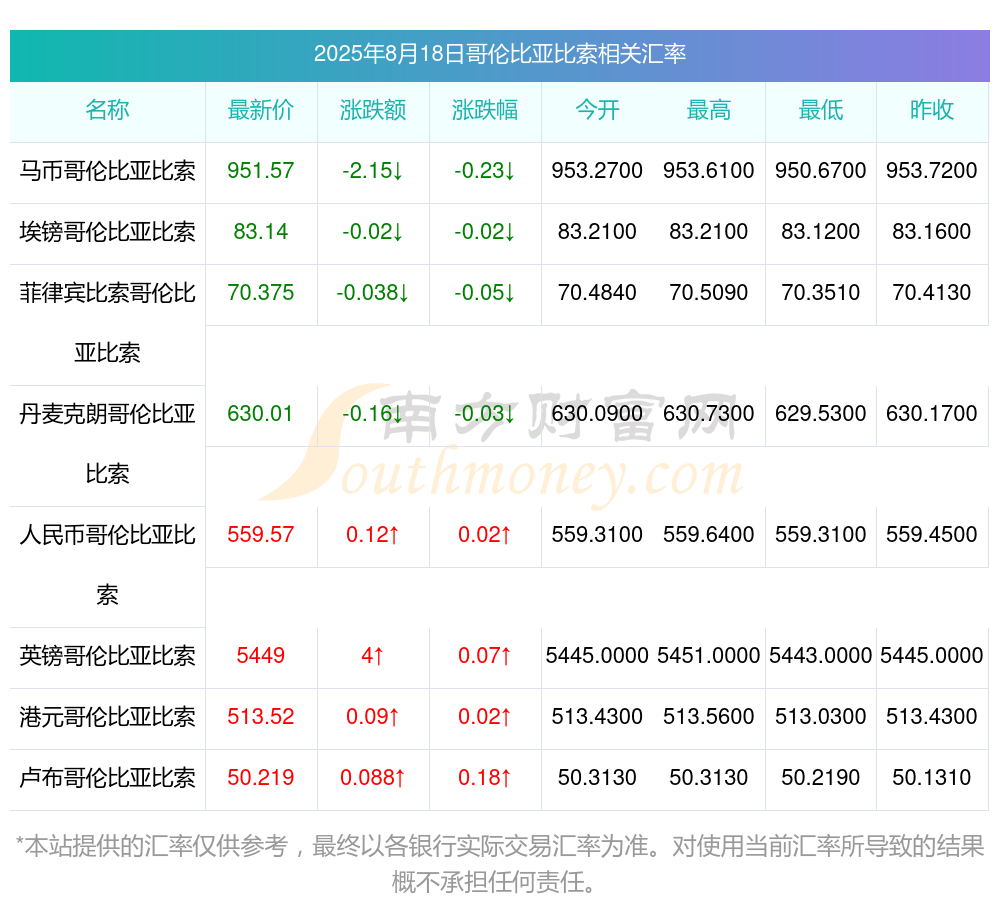Click change amount 0.09↑
Screen dimensions: 1000x913
click(373, 717)
